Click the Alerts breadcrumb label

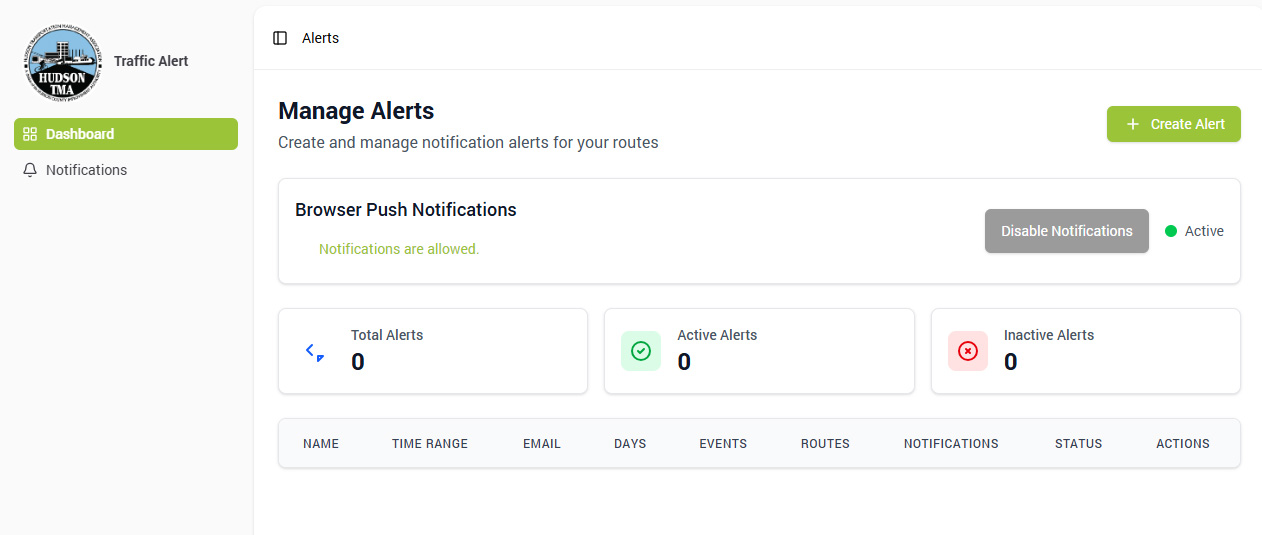(320, 38)
